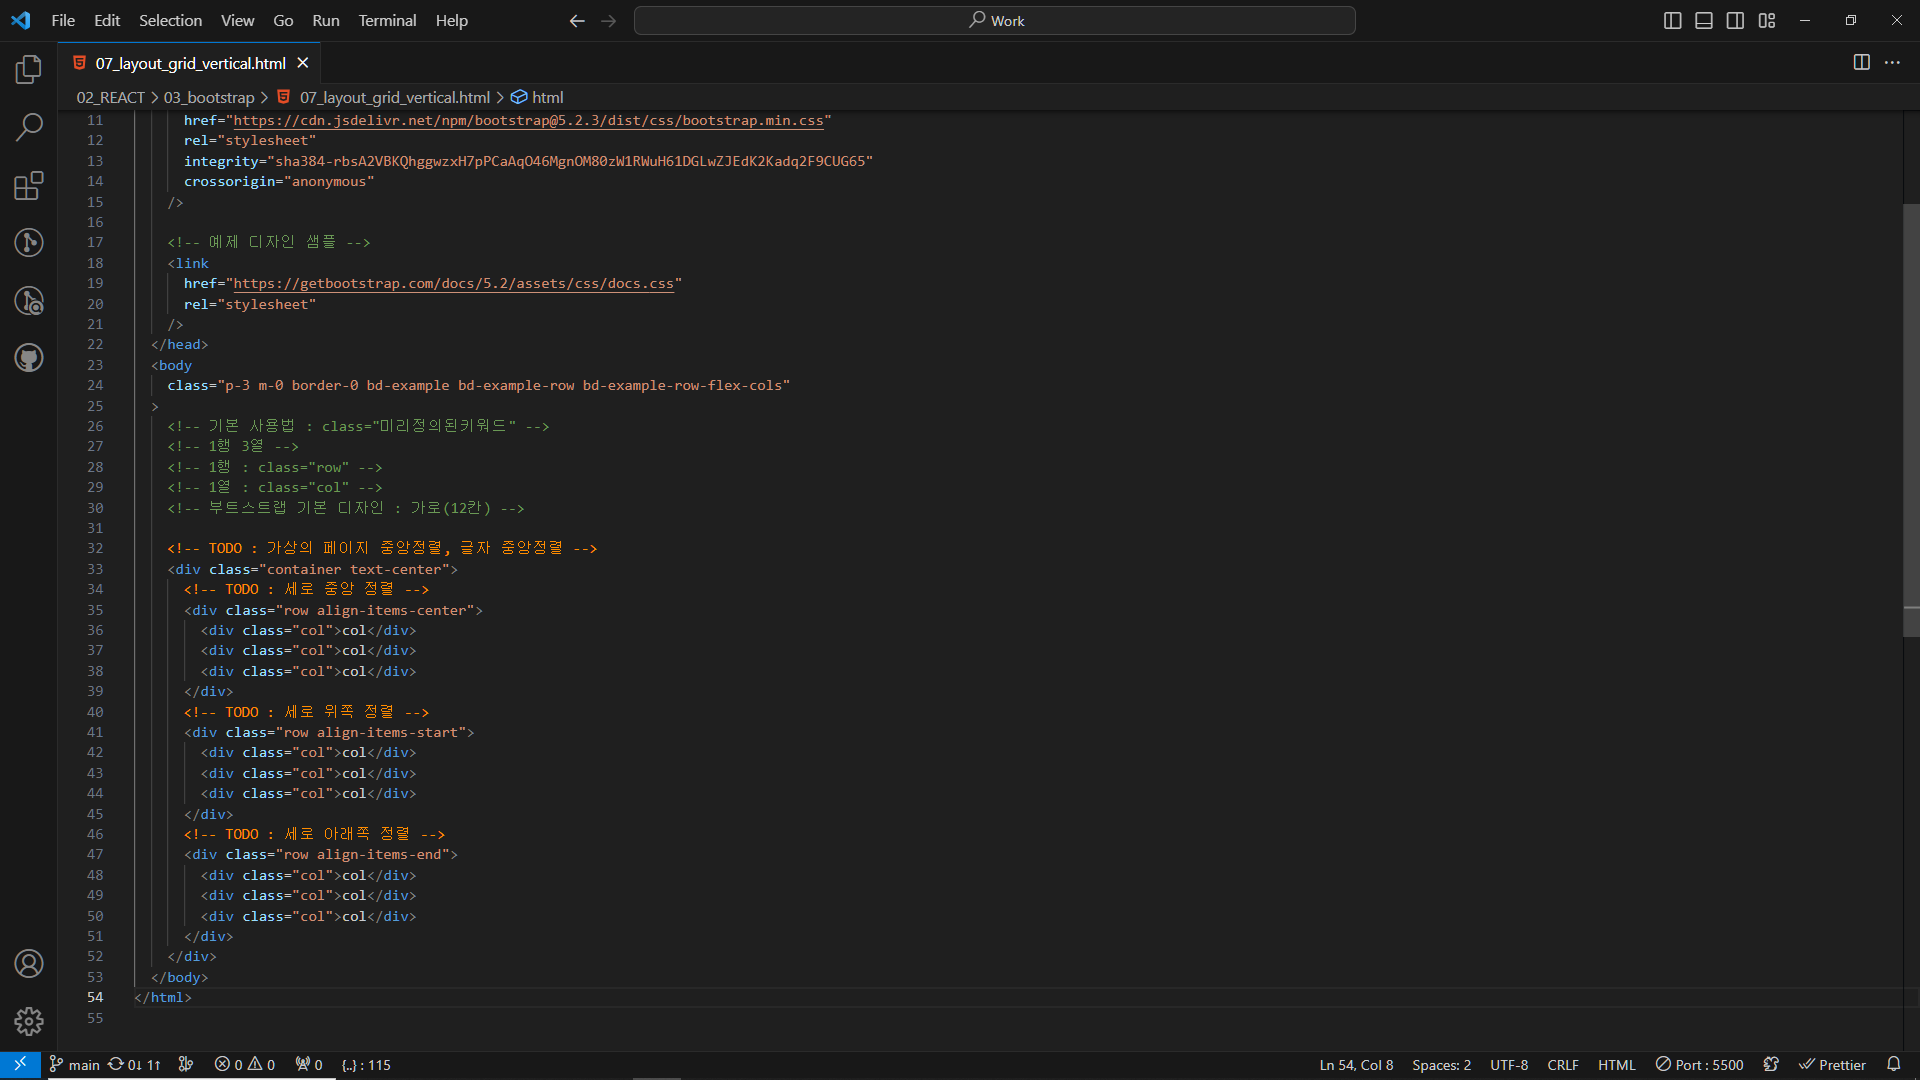Viewport: 1920px width, 1080px height.
Task: Click the Prettier status bar button
Action: (1832, 1065)
